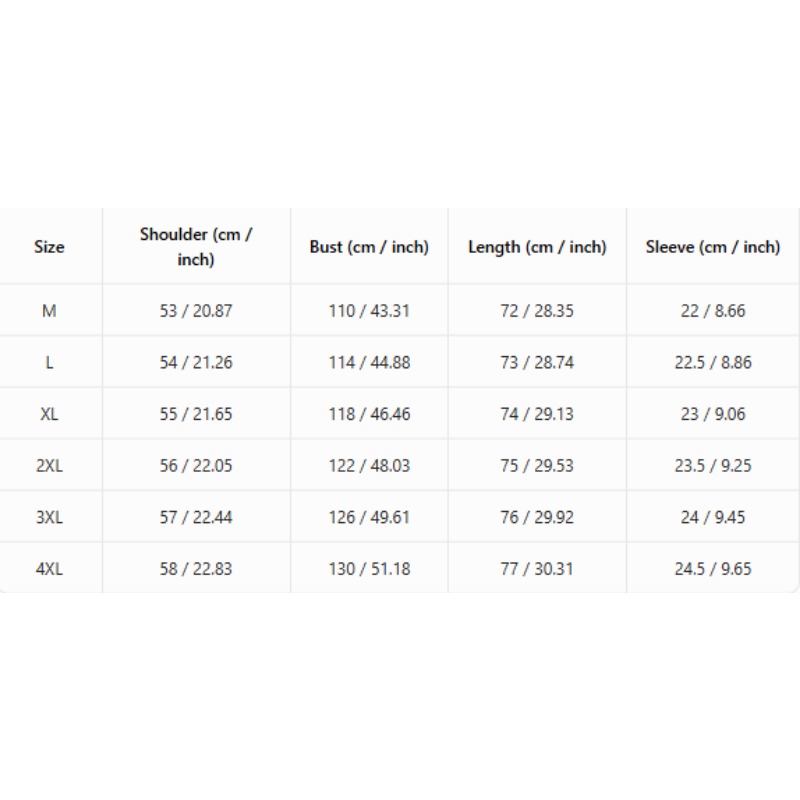The image size is (800, 800).
Task: Click the Bust (cm / inch) header
Action: (x=369, y=247)
